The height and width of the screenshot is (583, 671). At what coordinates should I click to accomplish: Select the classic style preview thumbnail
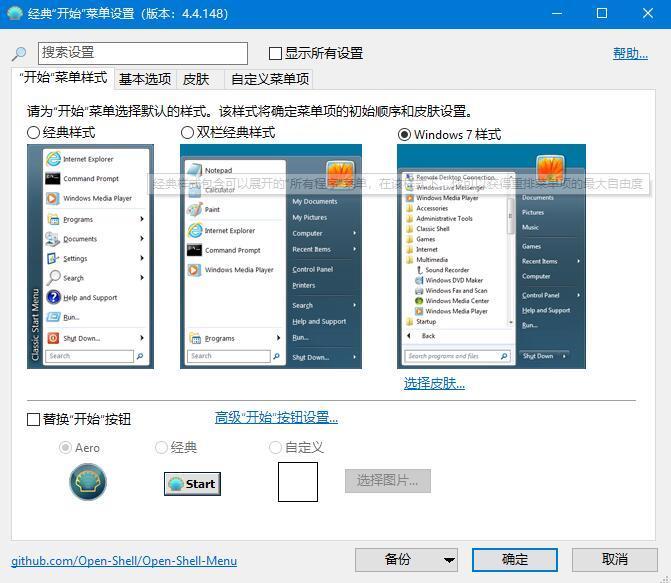pos(90,256)
